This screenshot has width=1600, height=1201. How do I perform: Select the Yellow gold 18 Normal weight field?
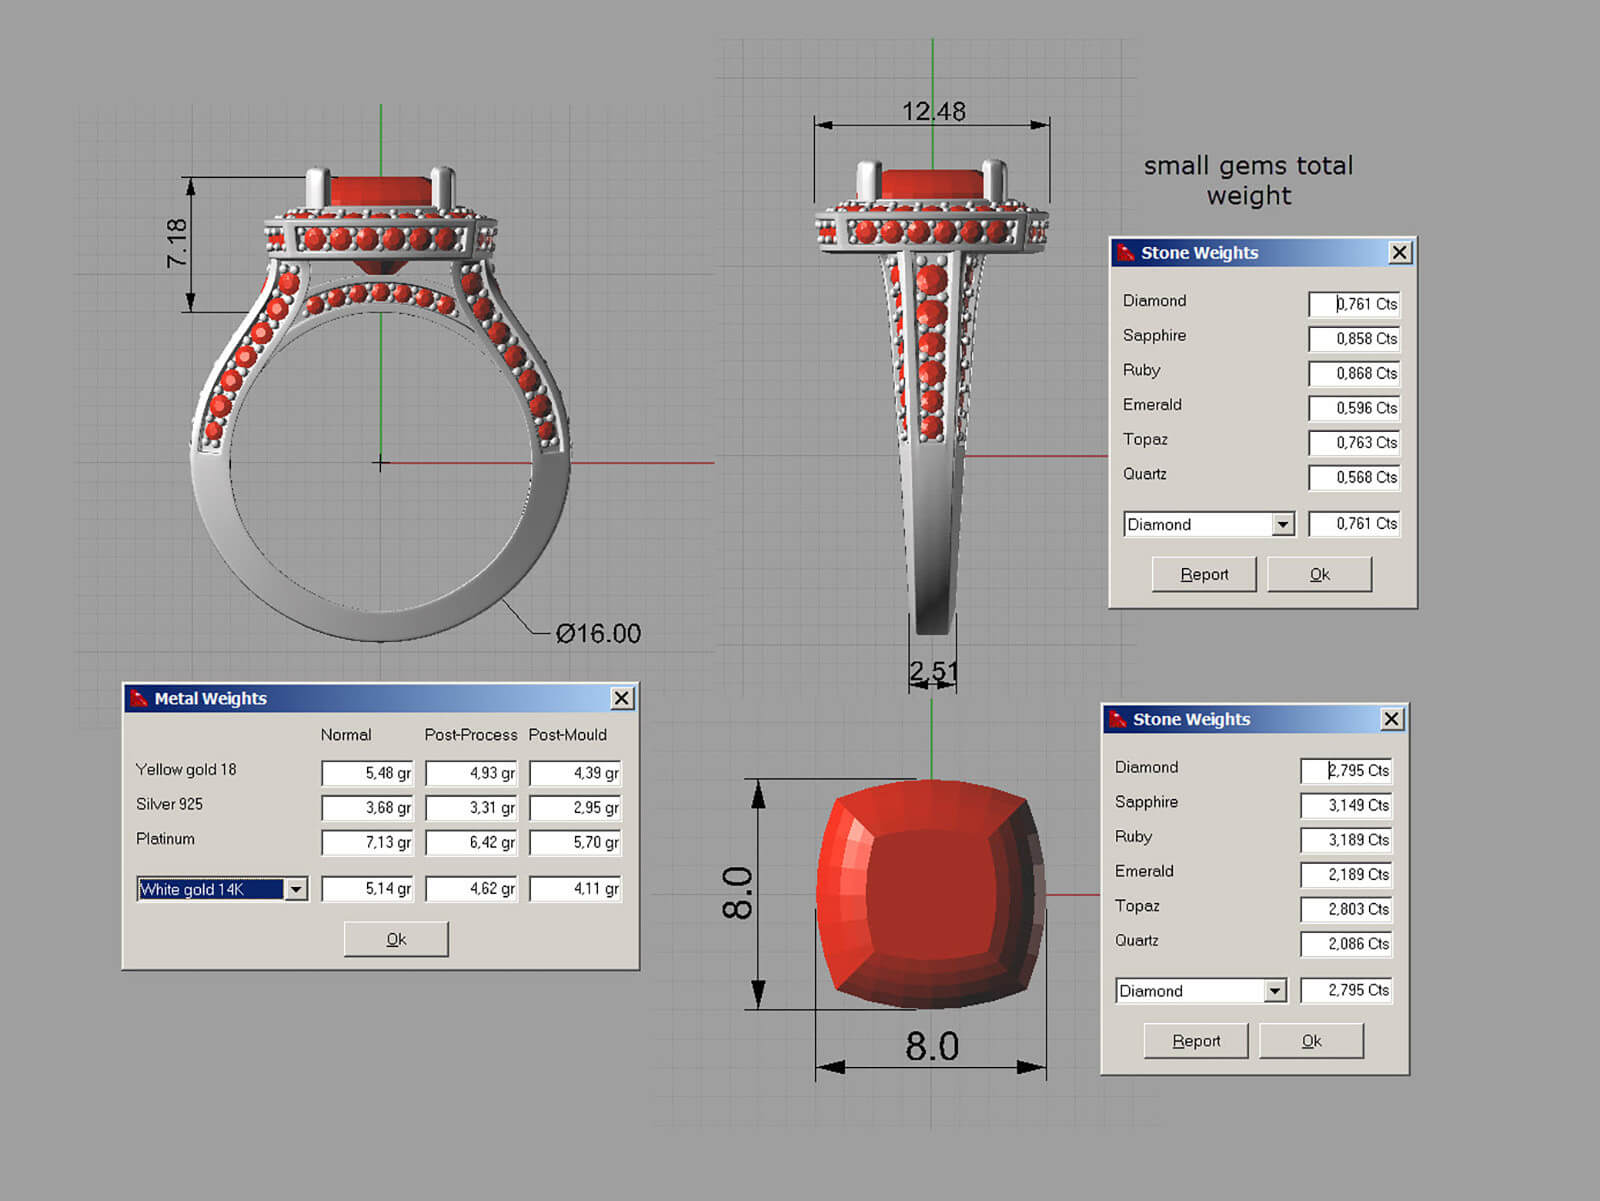[x=367, y=773]
